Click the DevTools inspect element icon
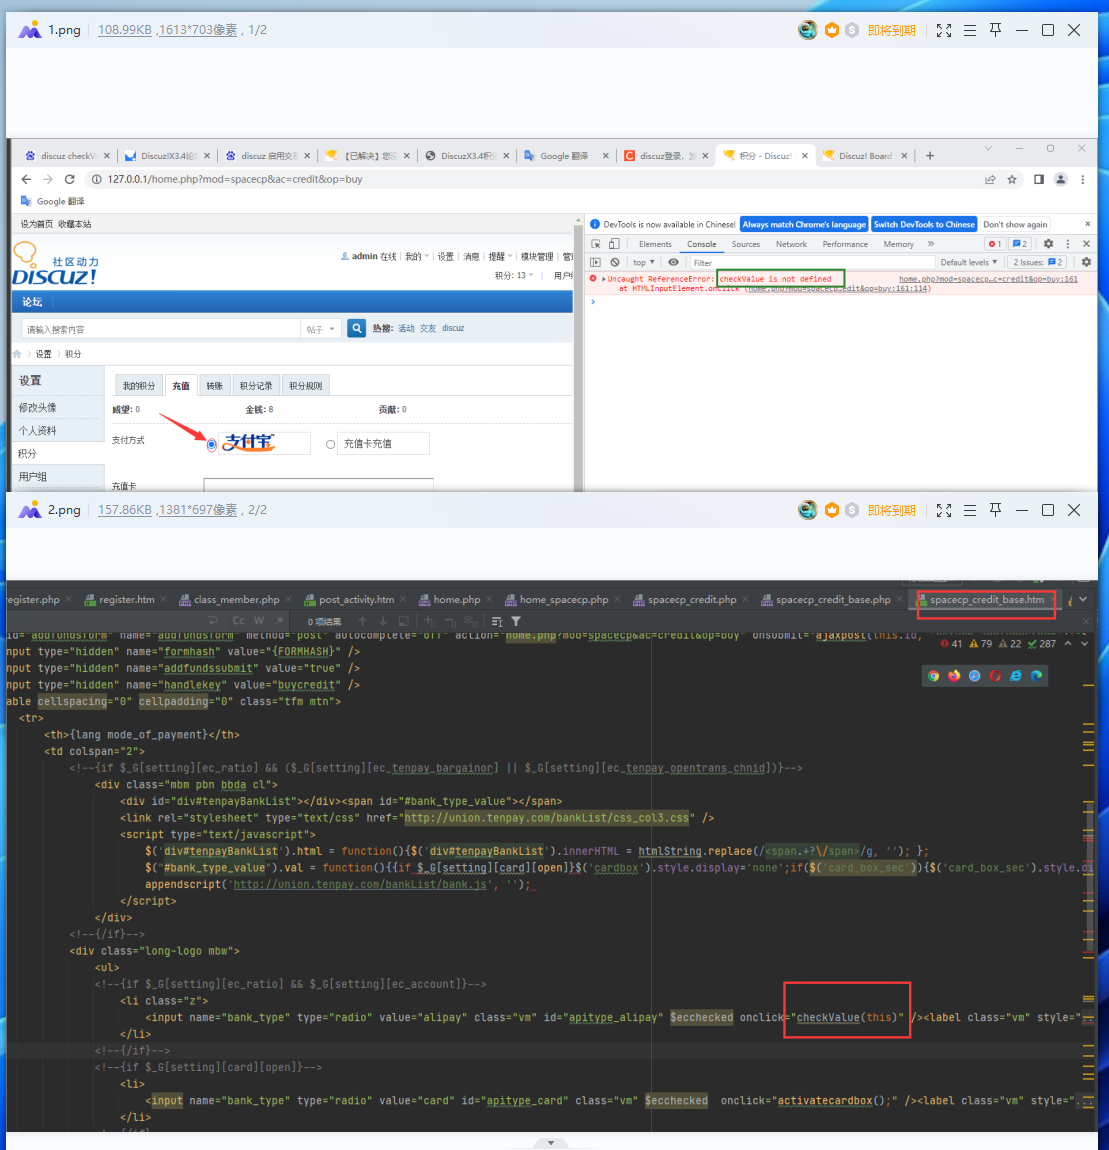 point(596,244)
